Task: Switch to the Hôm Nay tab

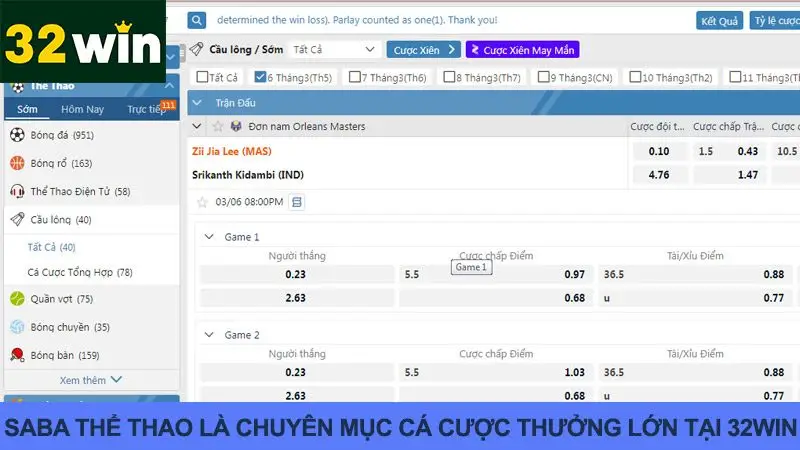Action: pos(82,109)
